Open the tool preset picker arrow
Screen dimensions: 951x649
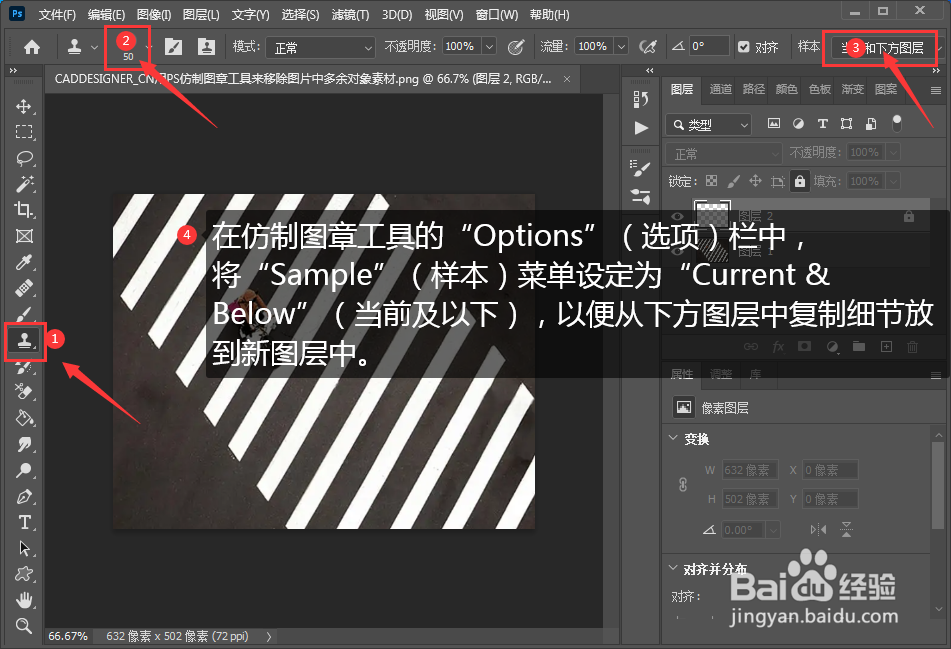94,47
